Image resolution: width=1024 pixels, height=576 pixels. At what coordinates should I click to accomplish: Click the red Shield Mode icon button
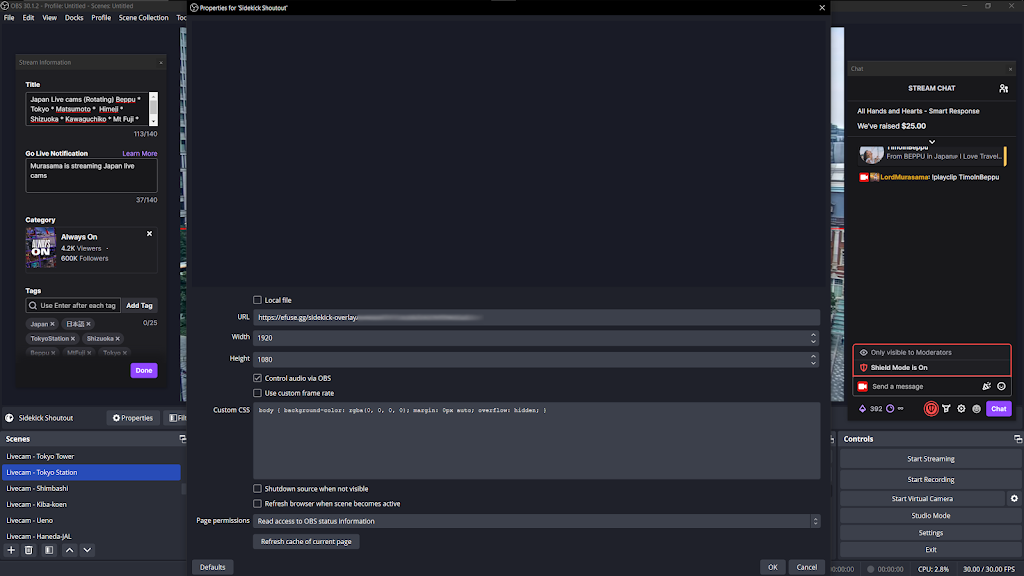coord(930,409)
